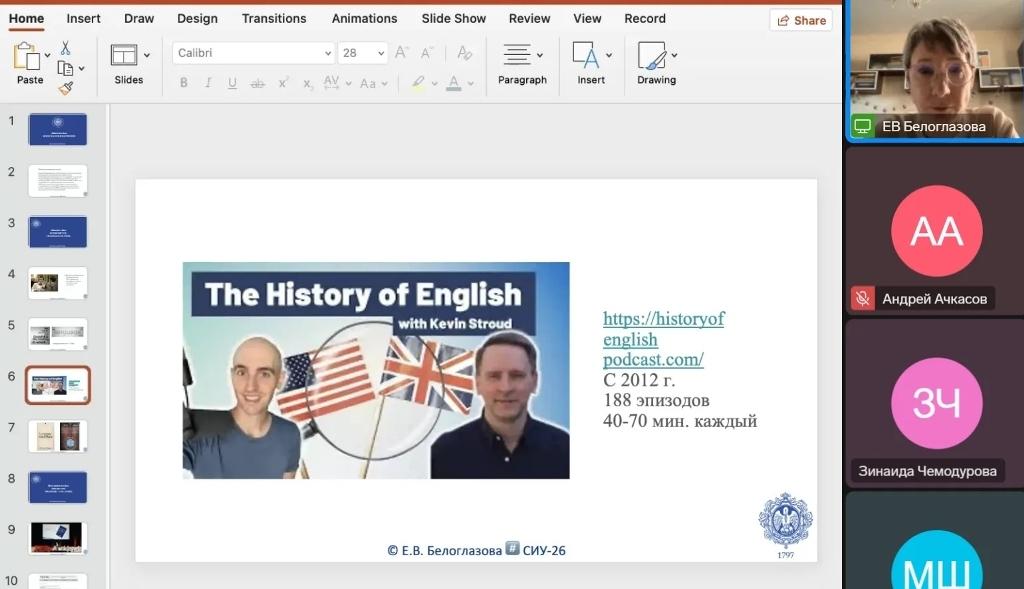The height and width of the screenshot is (589, 1024).
Task: Open the Animations tab
Action: pos(364,18)
